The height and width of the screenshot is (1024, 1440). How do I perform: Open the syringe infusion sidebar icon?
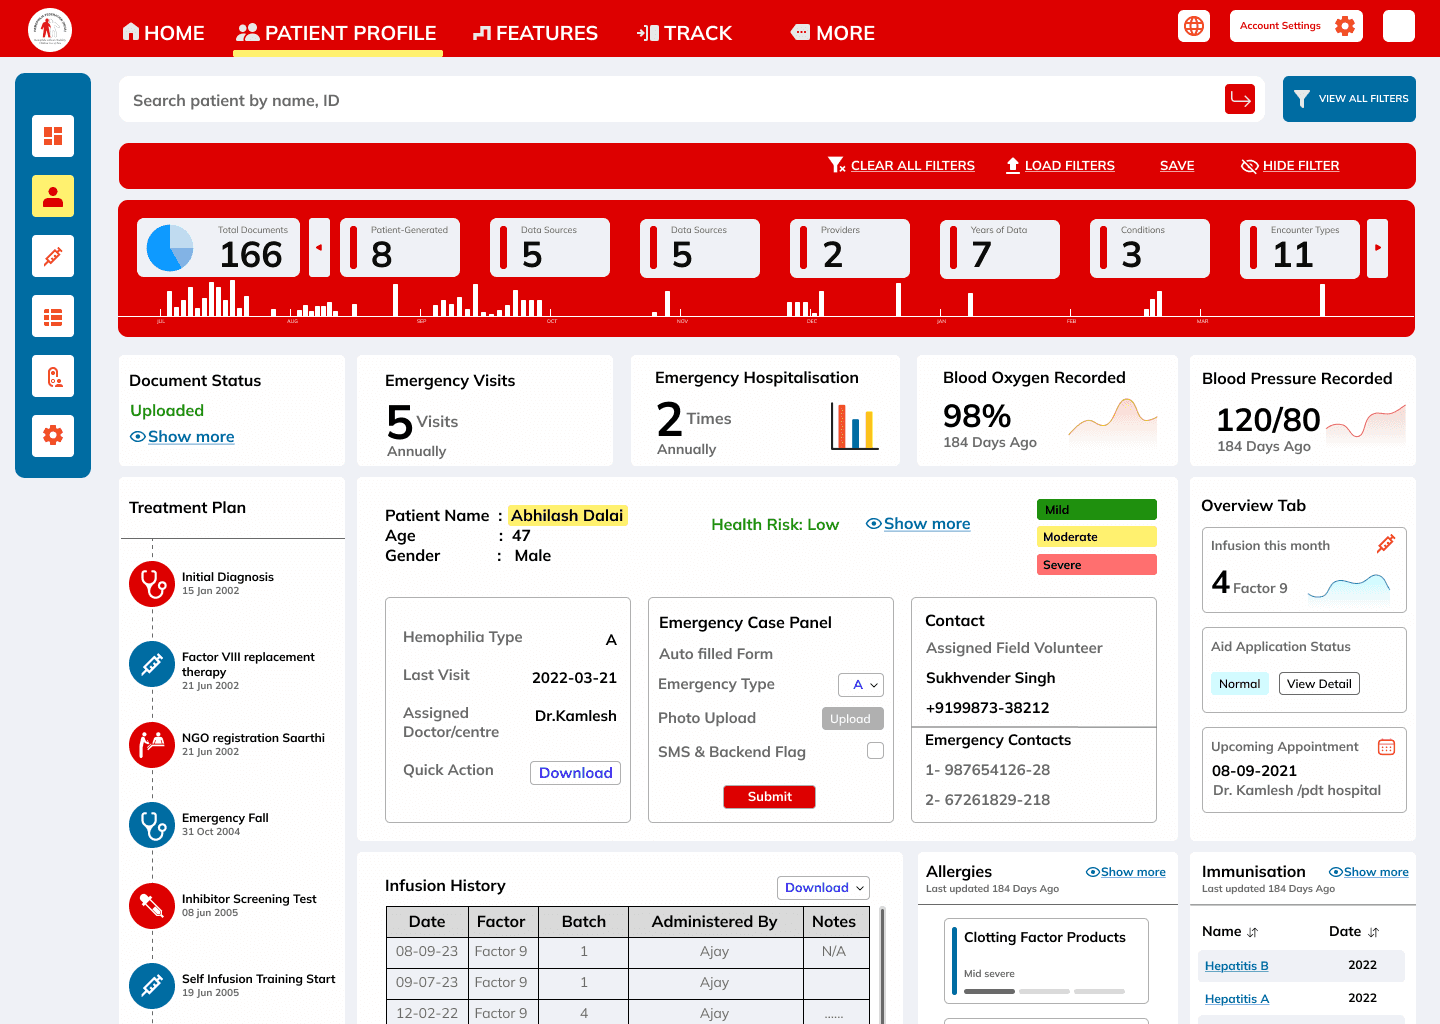point(53,256)
